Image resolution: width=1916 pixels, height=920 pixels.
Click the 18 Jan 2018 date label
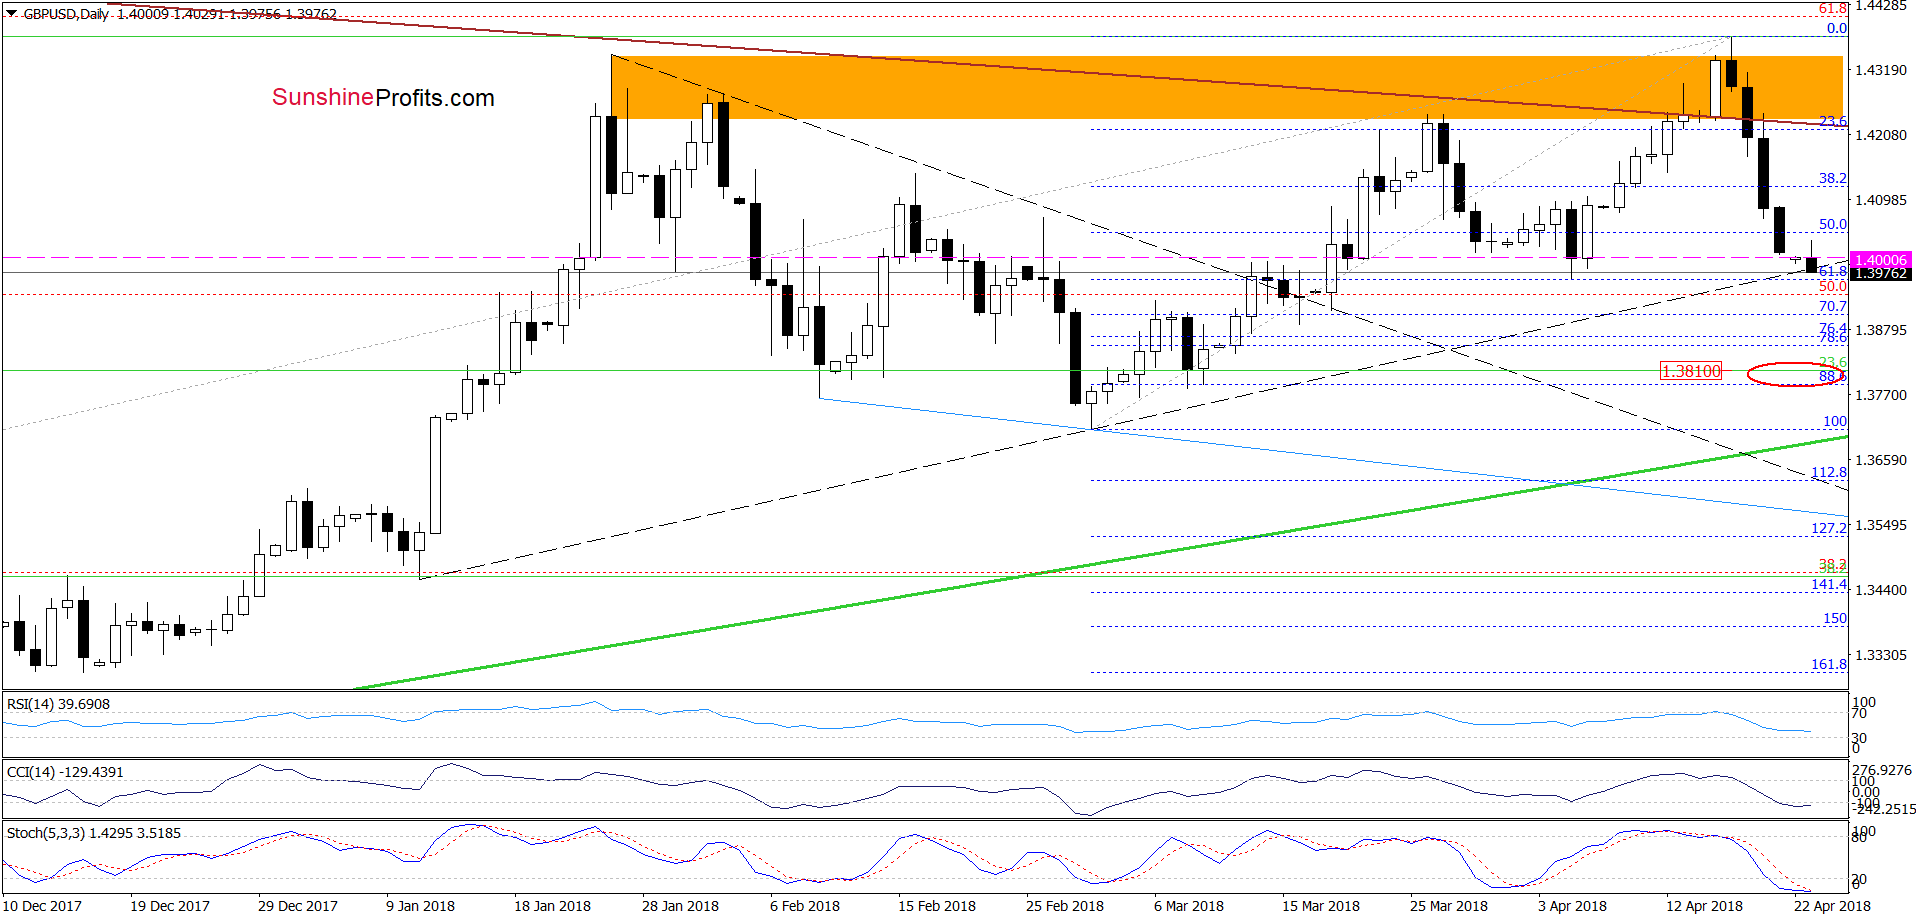tap(552, 906)
